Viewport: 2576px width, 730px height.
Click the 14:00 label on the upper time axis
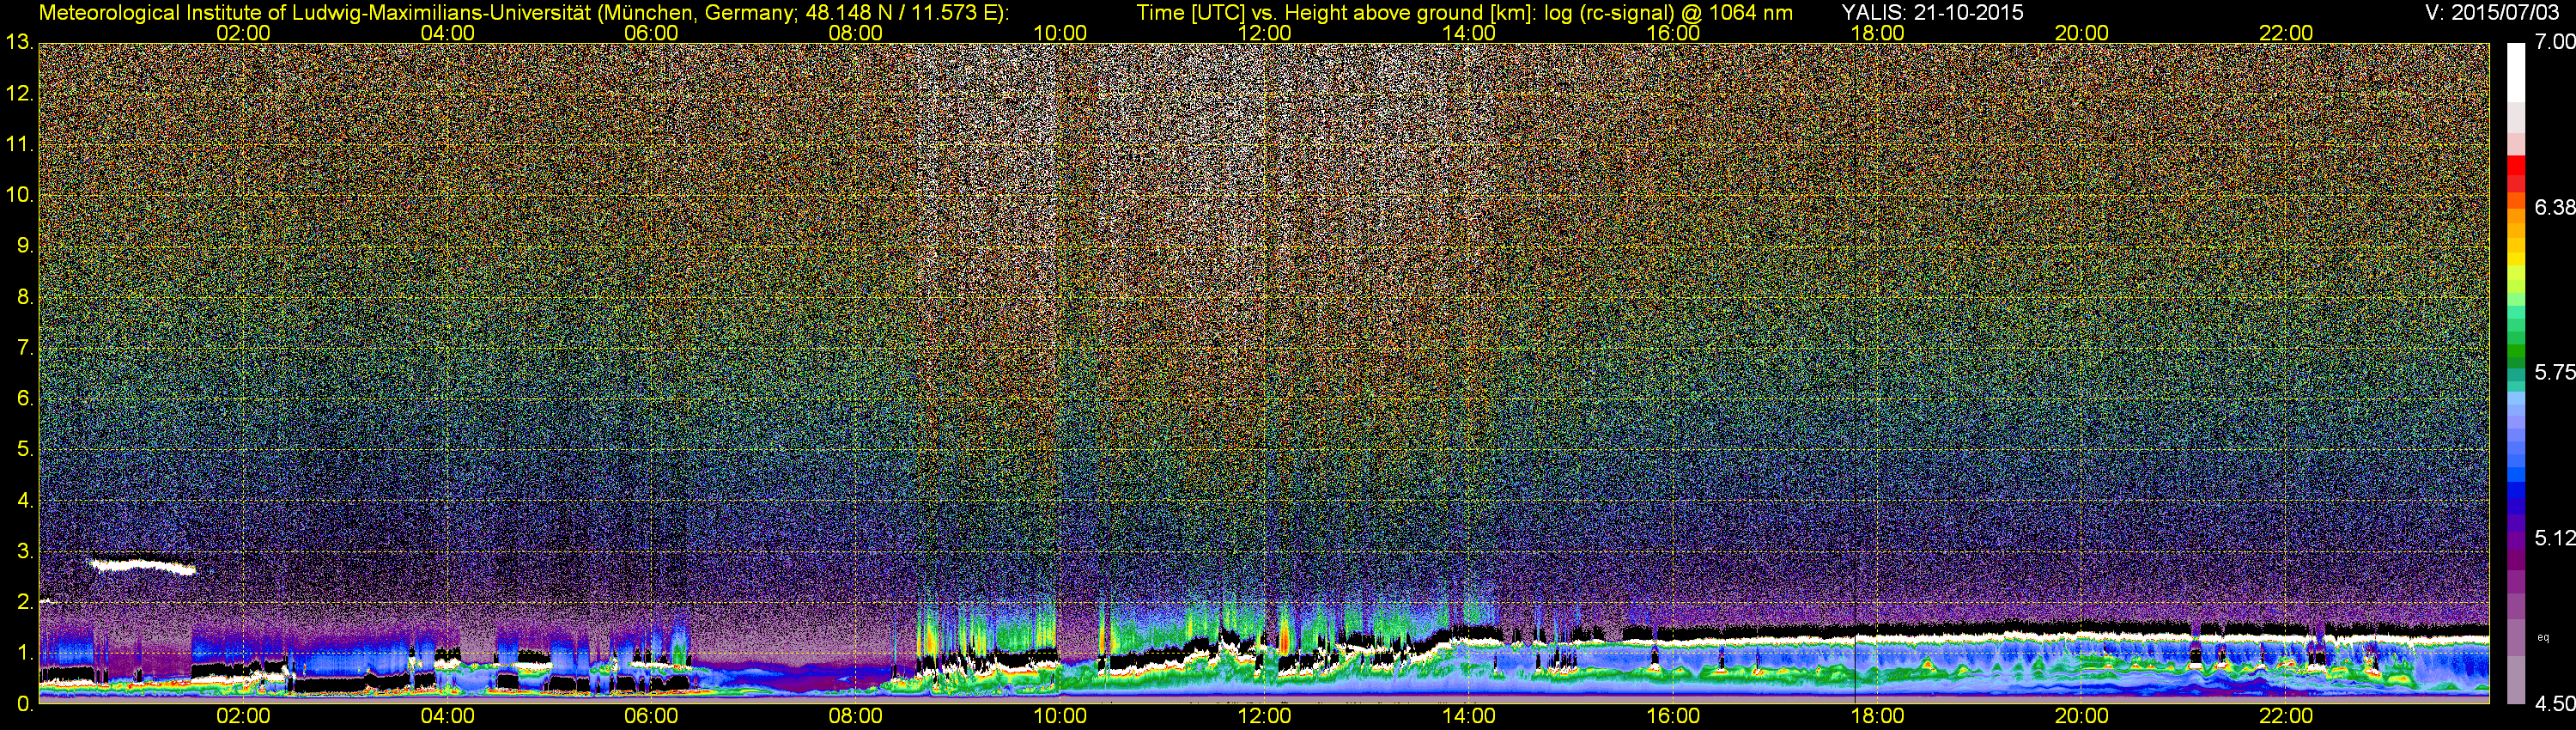click(1468, 33)
